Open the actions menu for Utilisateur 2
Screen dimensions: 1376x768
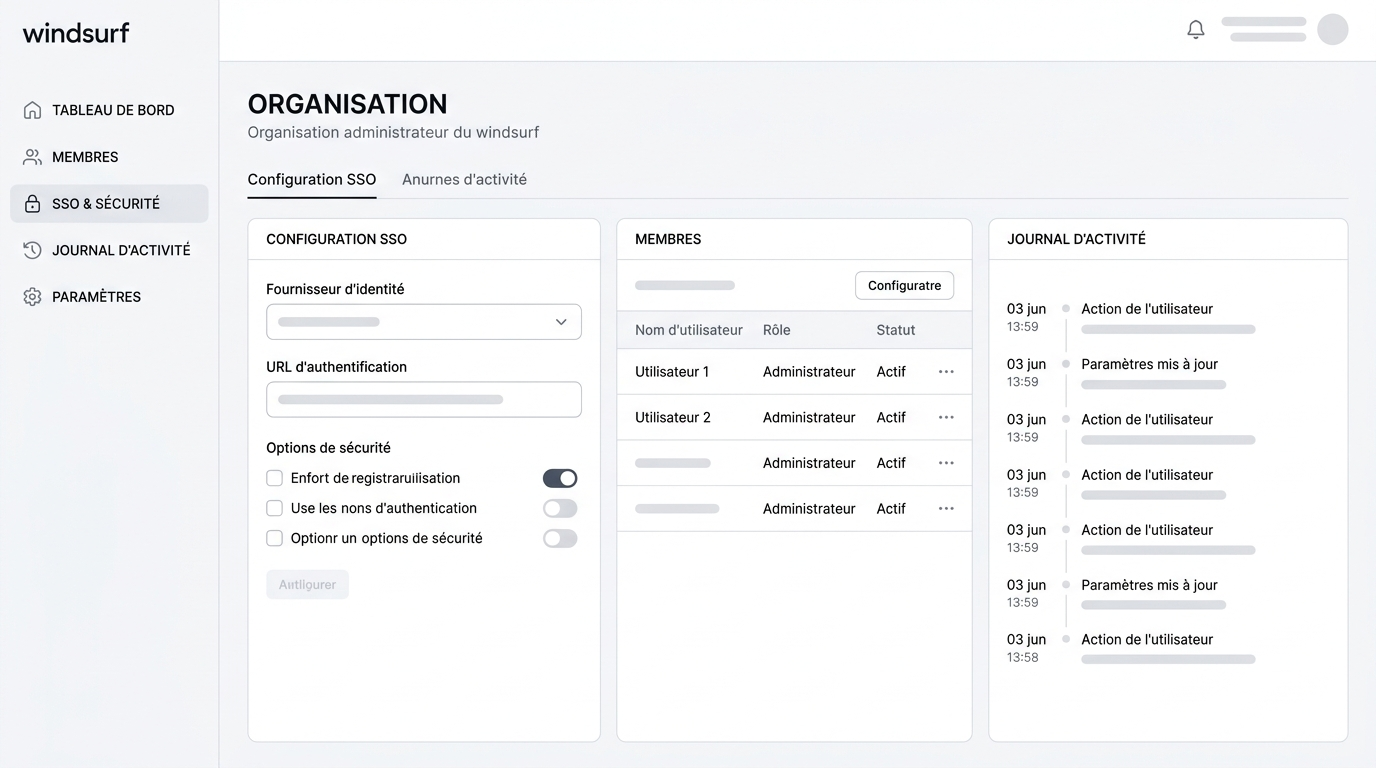pos(946,418)
